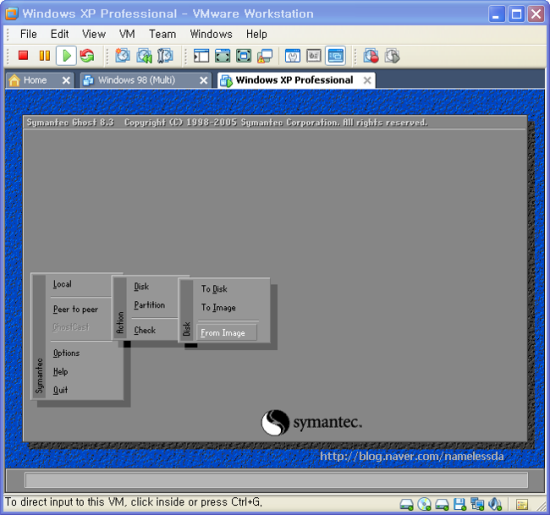Click the CD-ROM device status icon
Screen dimensions: 550x515
[x=424, y=504]
